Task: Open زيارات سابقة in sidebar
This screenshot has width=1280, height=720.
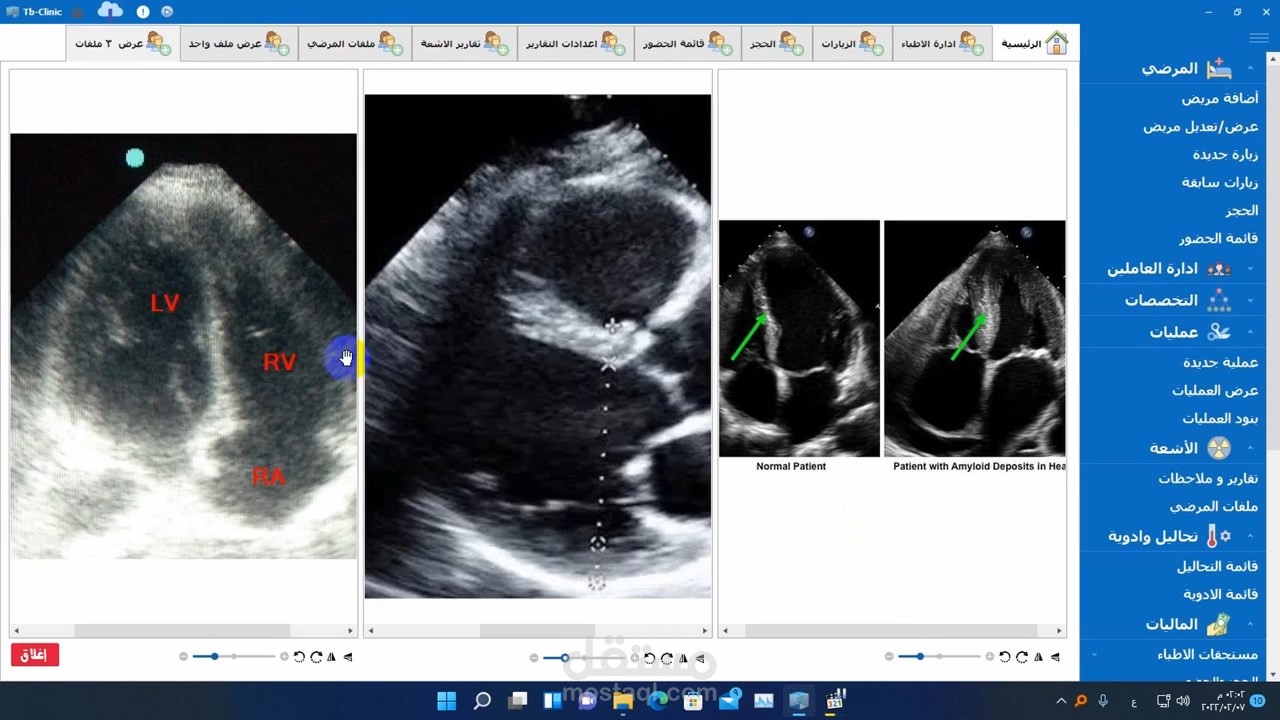Action: 1220,182
